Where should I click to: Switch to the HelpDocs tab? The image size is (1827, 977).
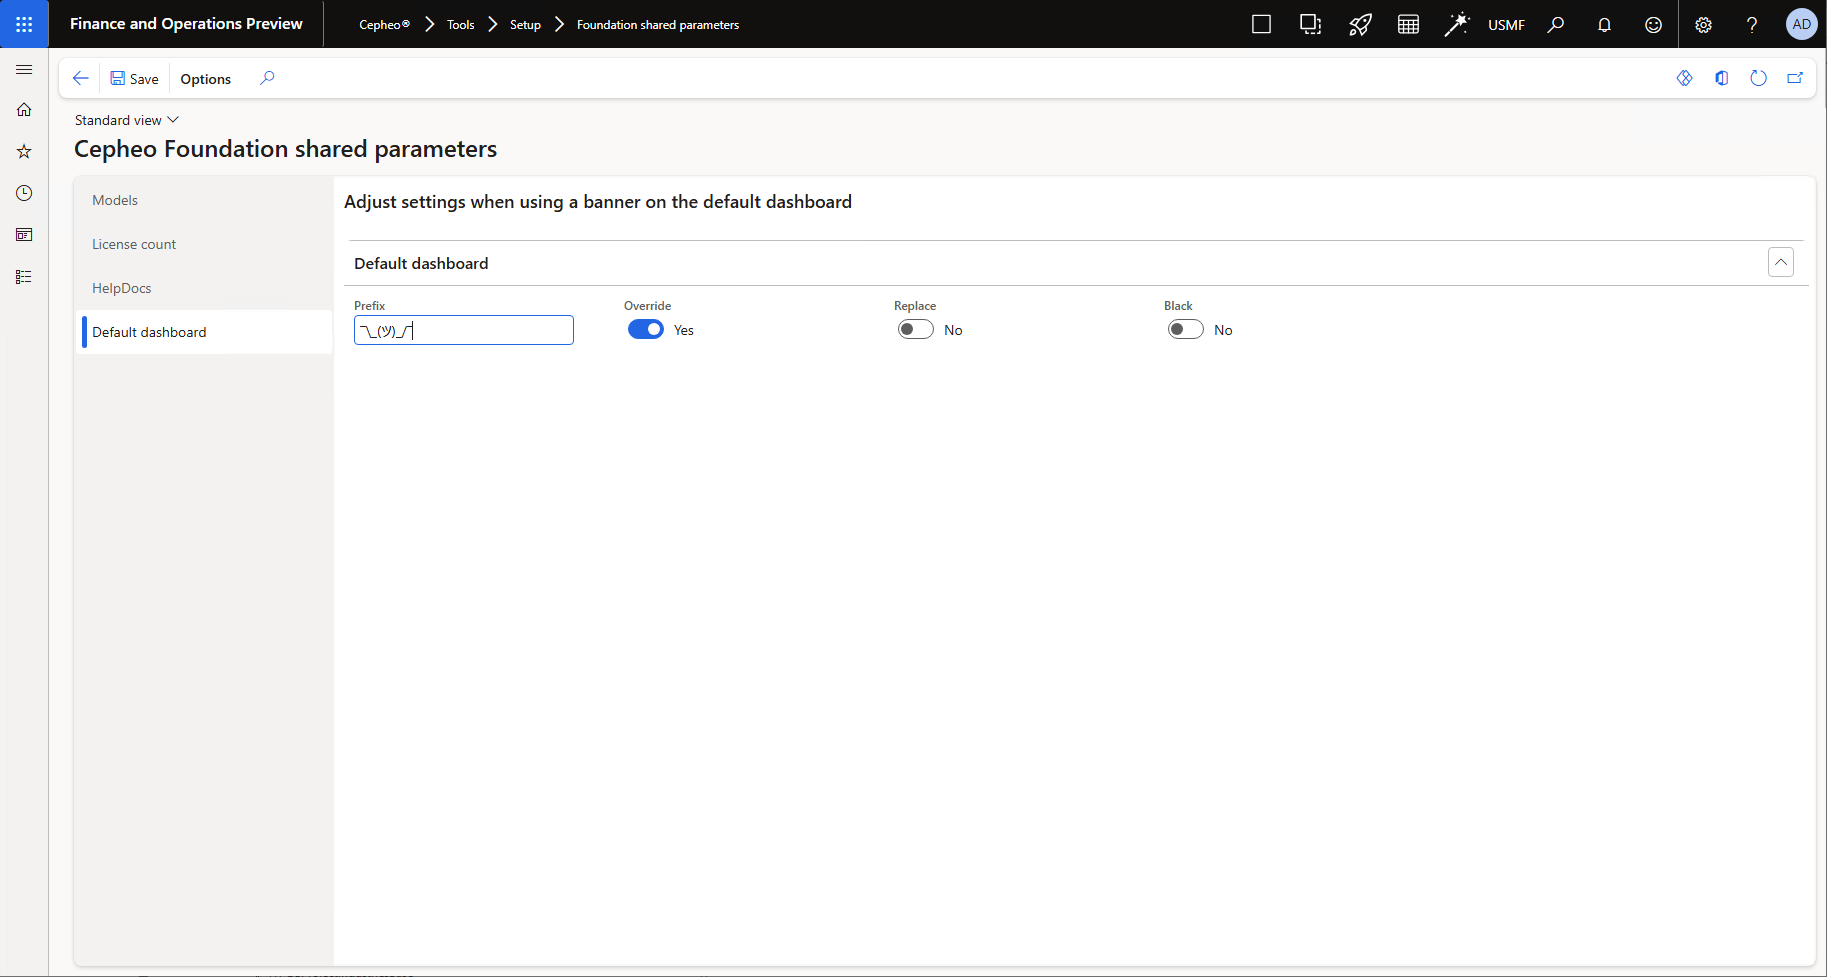point(122,288)
